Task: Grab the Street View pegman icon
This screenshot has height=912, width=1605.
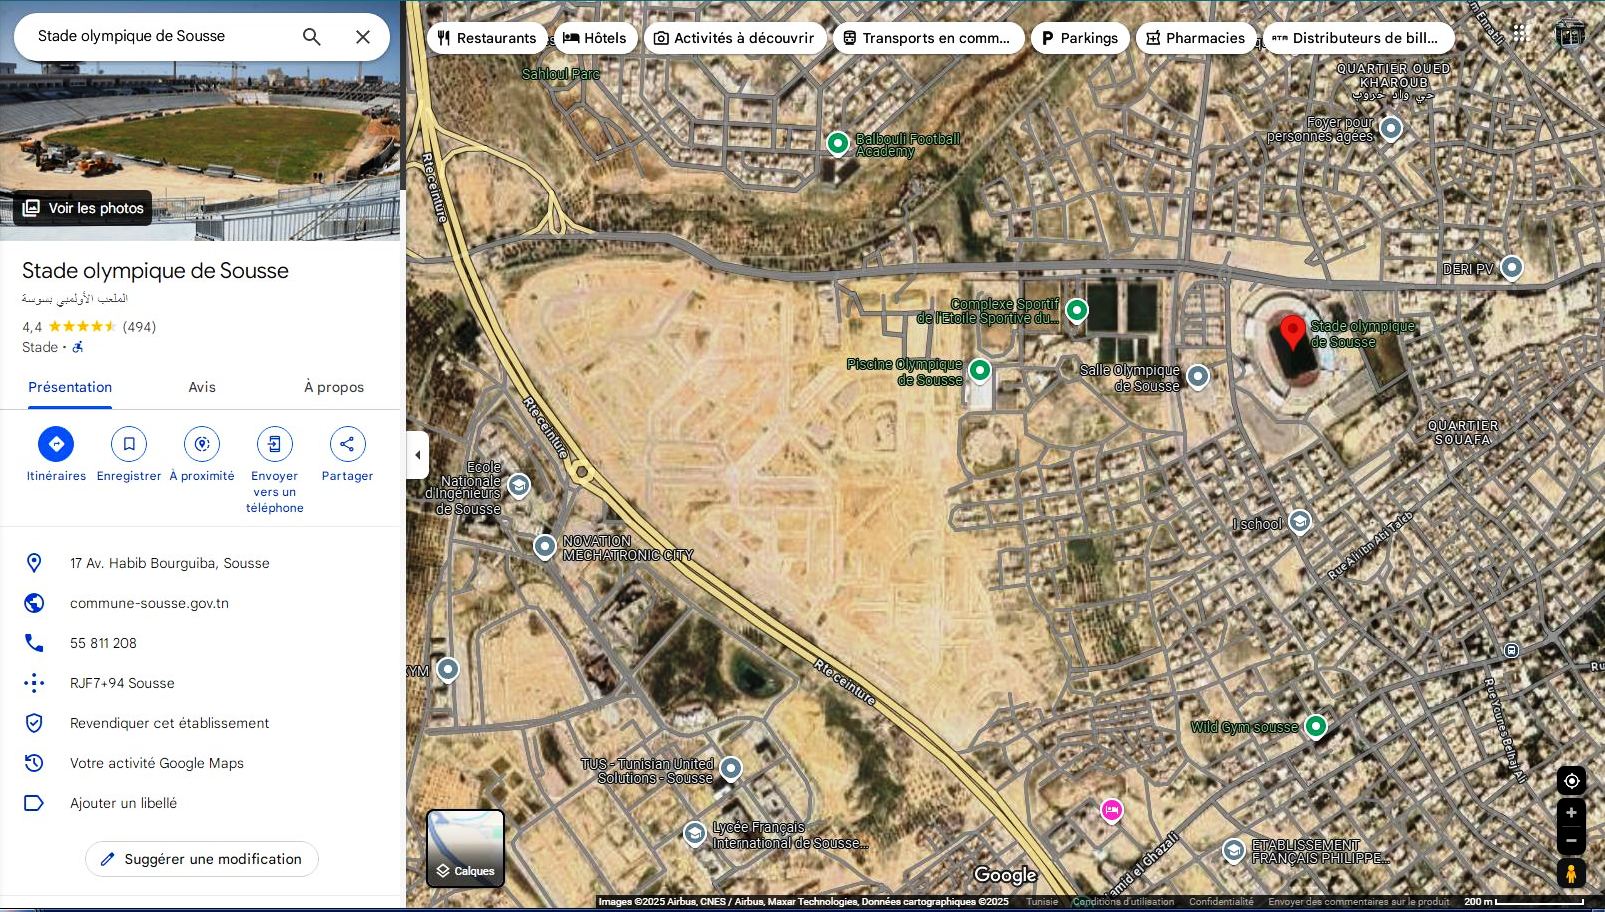Action: coord(1571,874)
